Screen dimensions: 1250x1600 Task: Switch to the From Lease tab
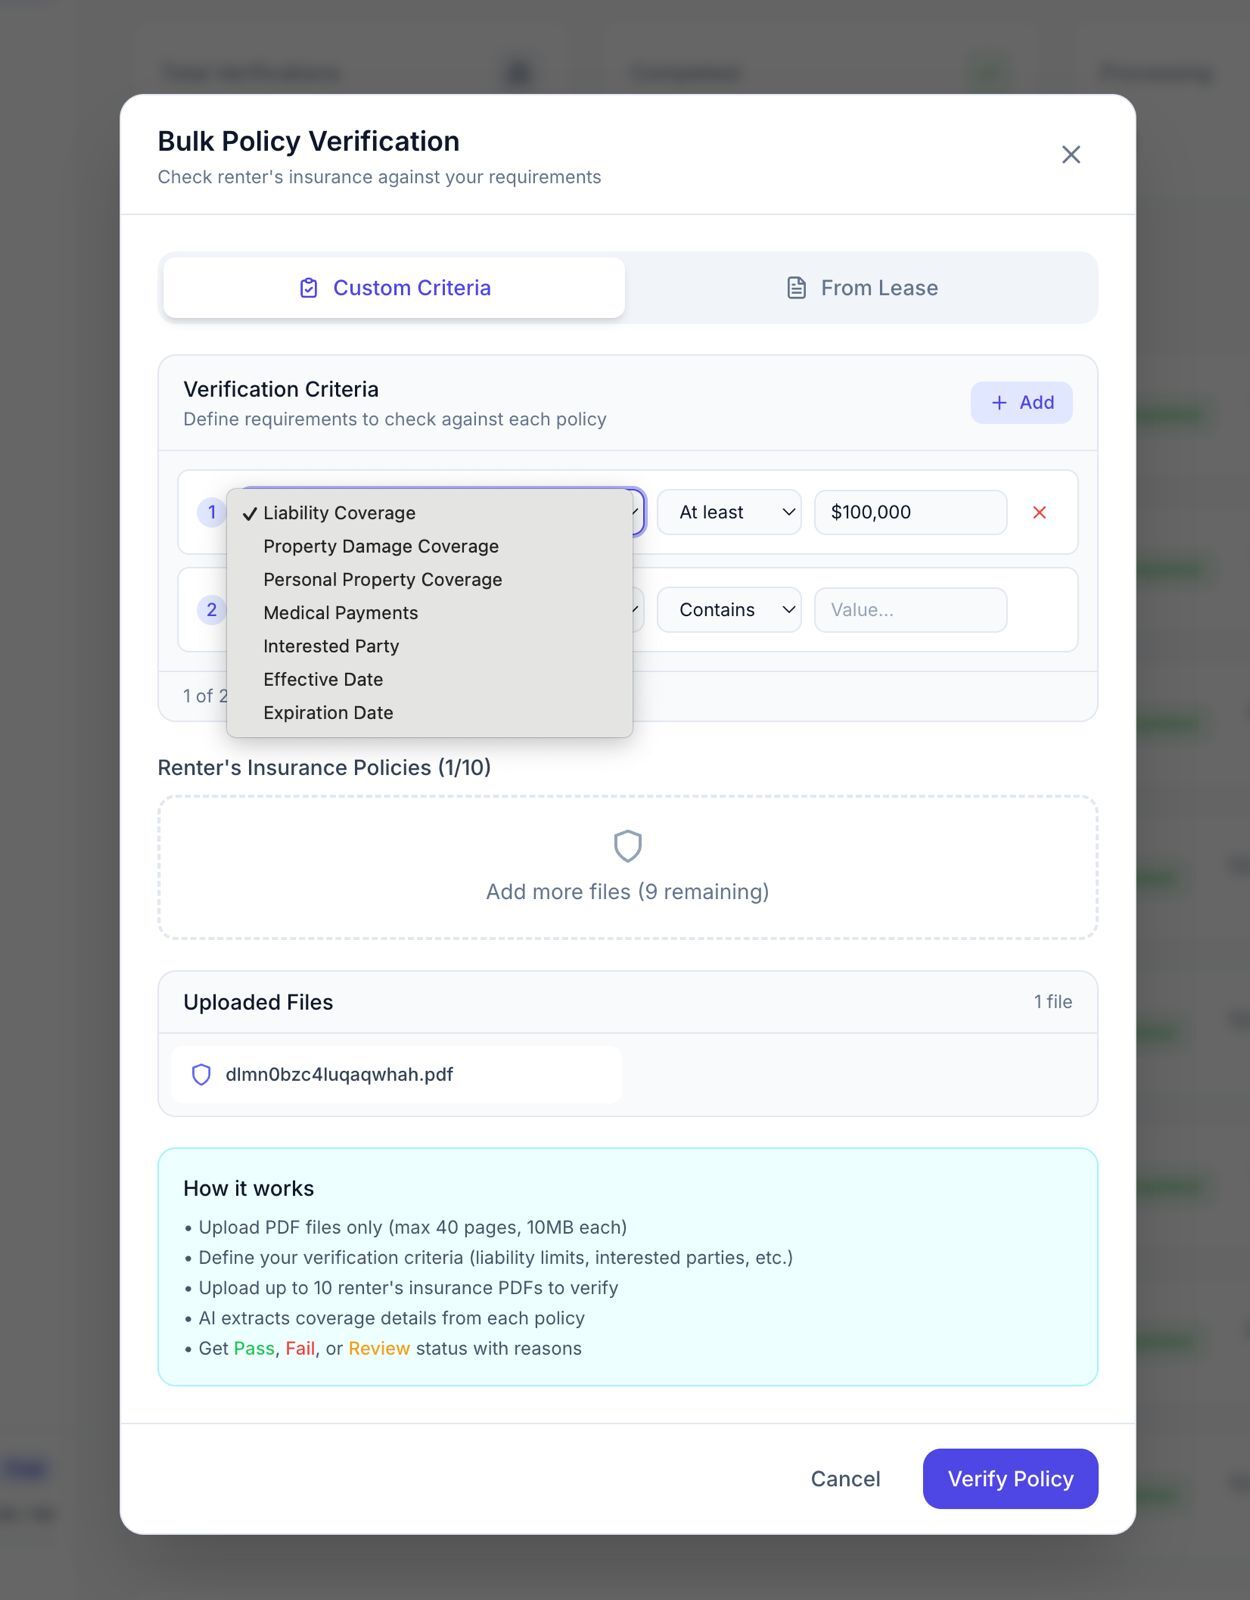click(x=862, y=287)
